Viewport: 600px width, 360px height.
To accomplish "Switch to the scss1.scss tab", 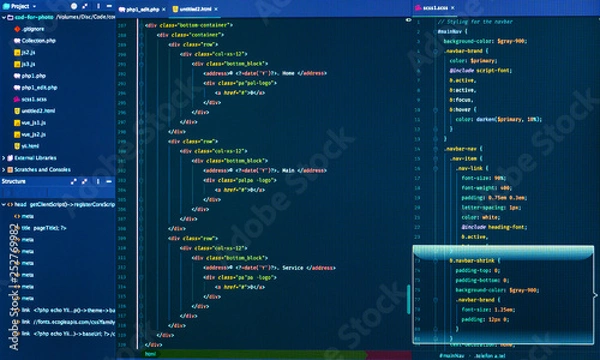I will 435,8.
